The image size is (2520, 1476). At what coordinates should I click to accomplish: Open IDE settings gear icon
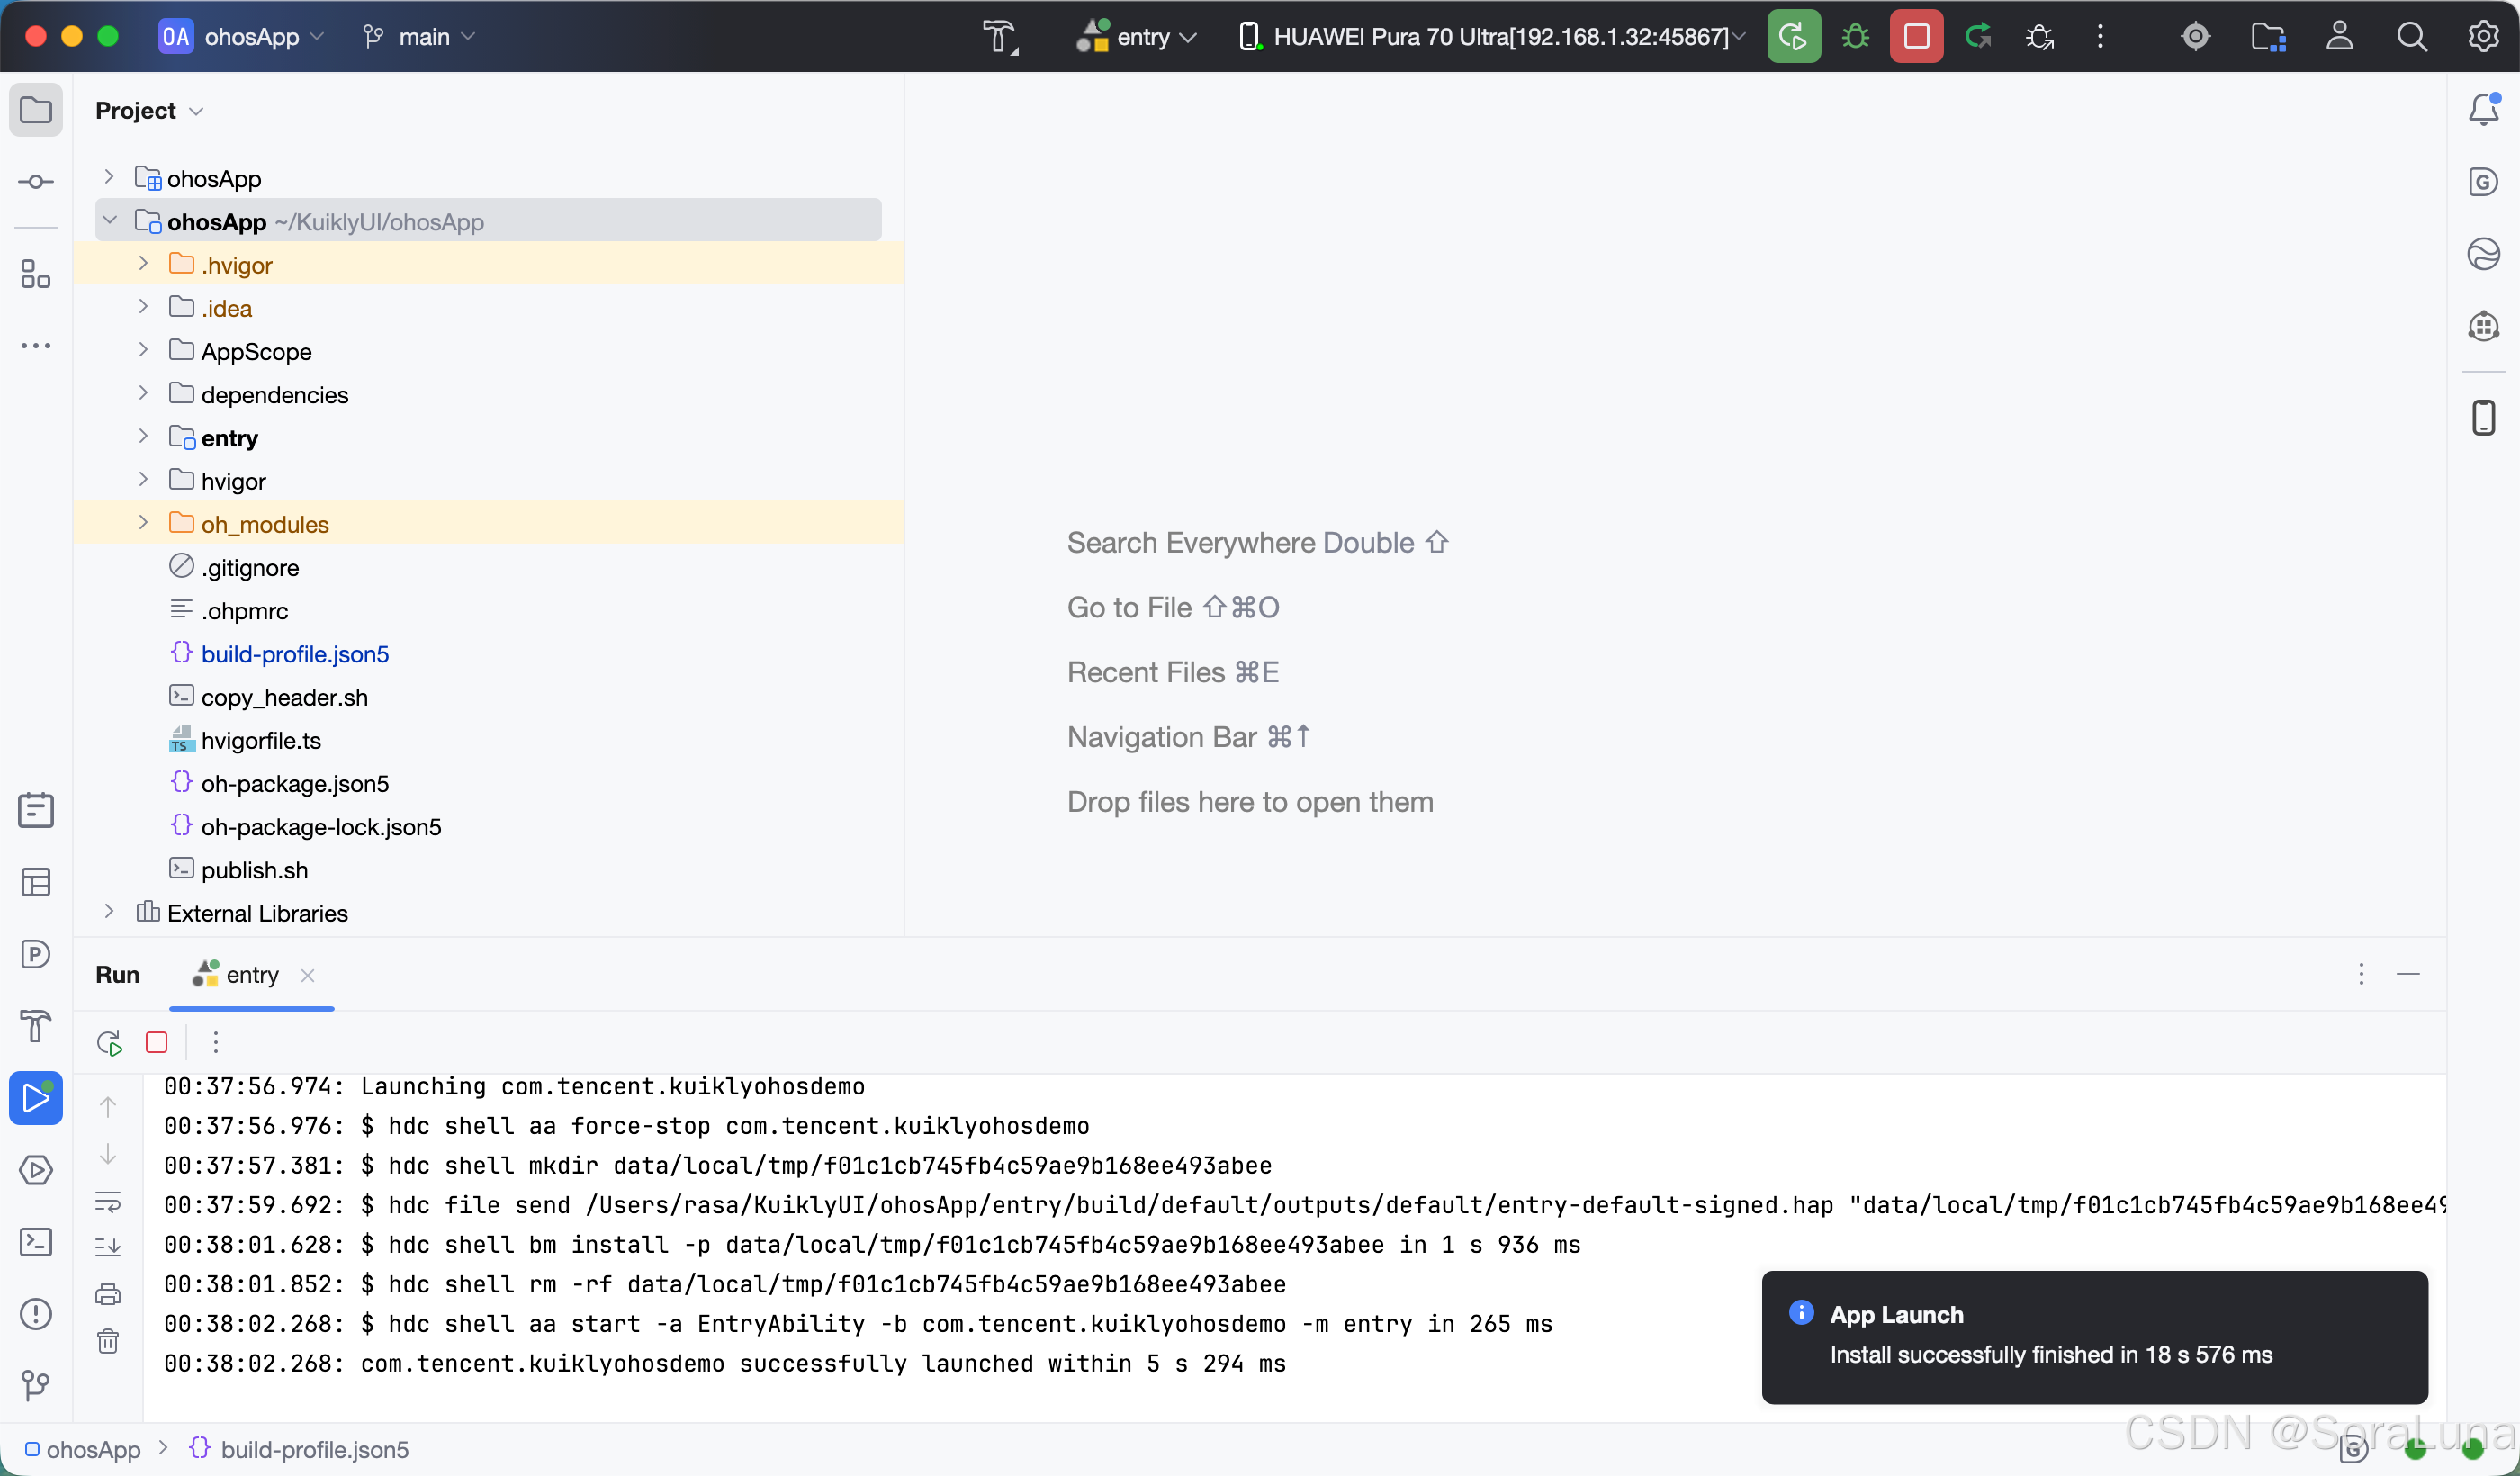[2484, 37]
